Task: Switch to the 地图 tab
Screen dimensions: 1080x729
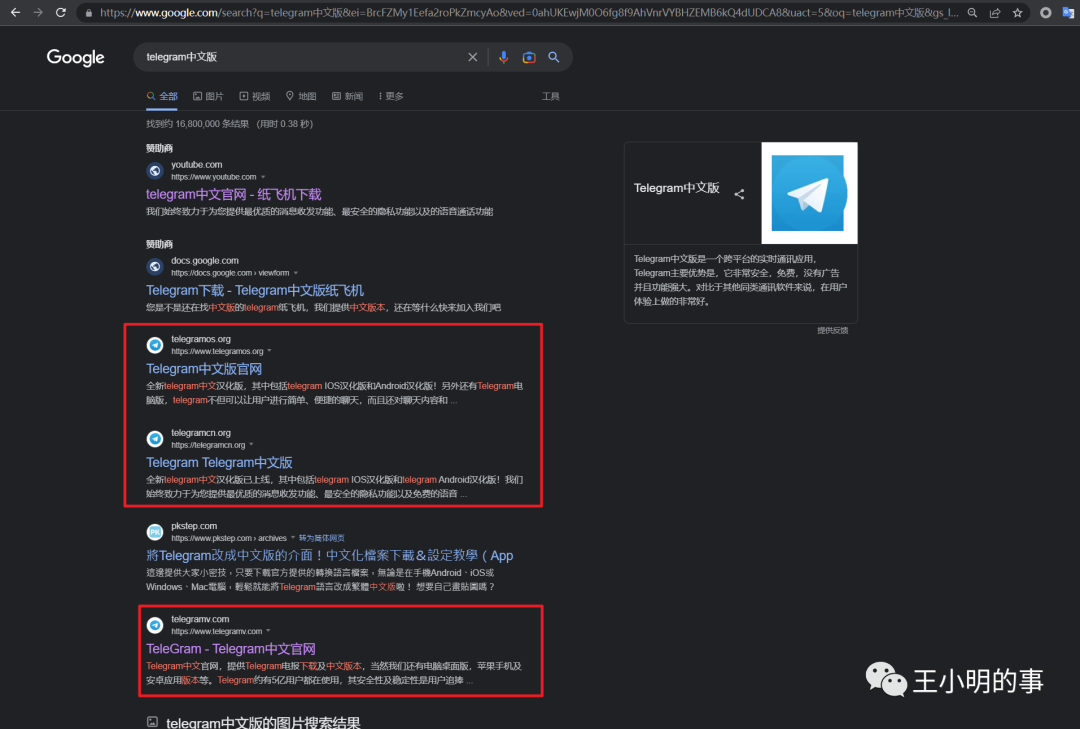Action: pyautogui.click(x=301, y=96)
